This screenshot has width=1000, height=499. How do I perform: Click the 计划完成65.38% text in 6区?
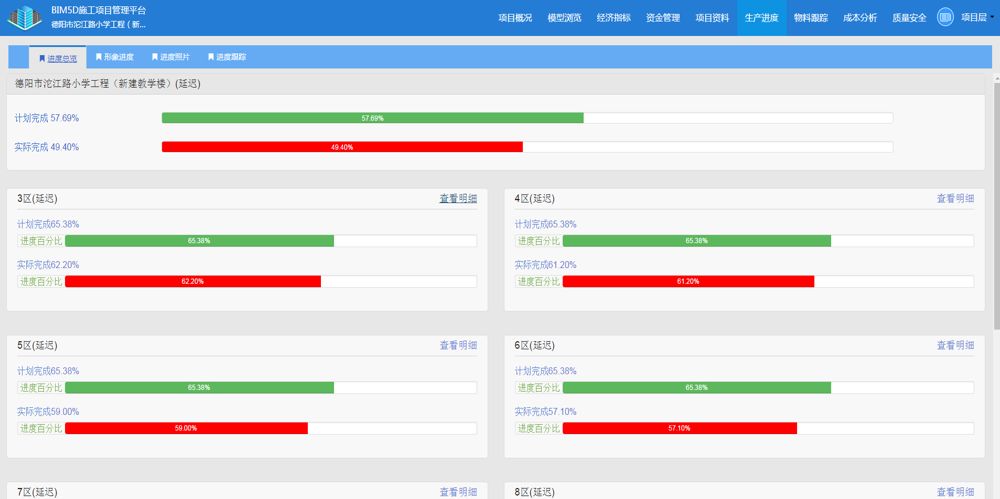546,371
